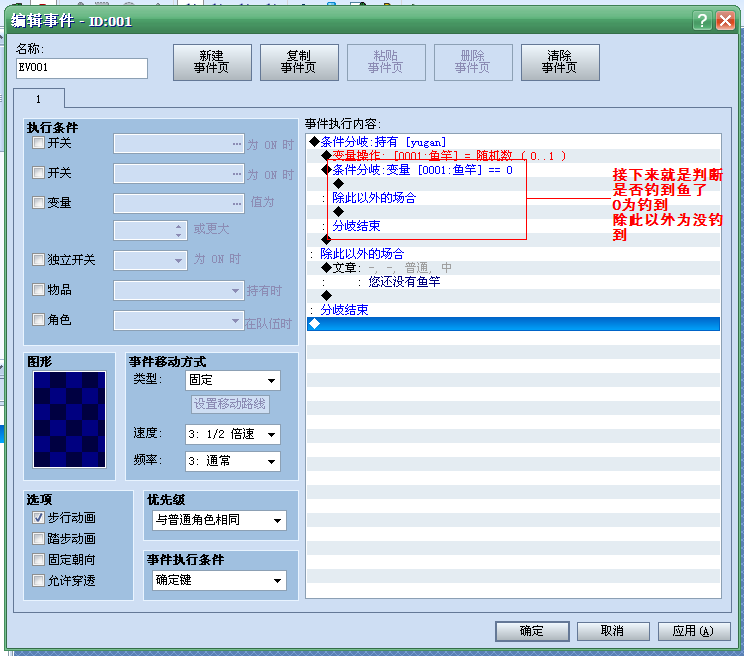Select the 条件分歧:变量 [0001:鱼竿] == 0 line
Screen dimensions: 744x656
[x=513, y=170]
